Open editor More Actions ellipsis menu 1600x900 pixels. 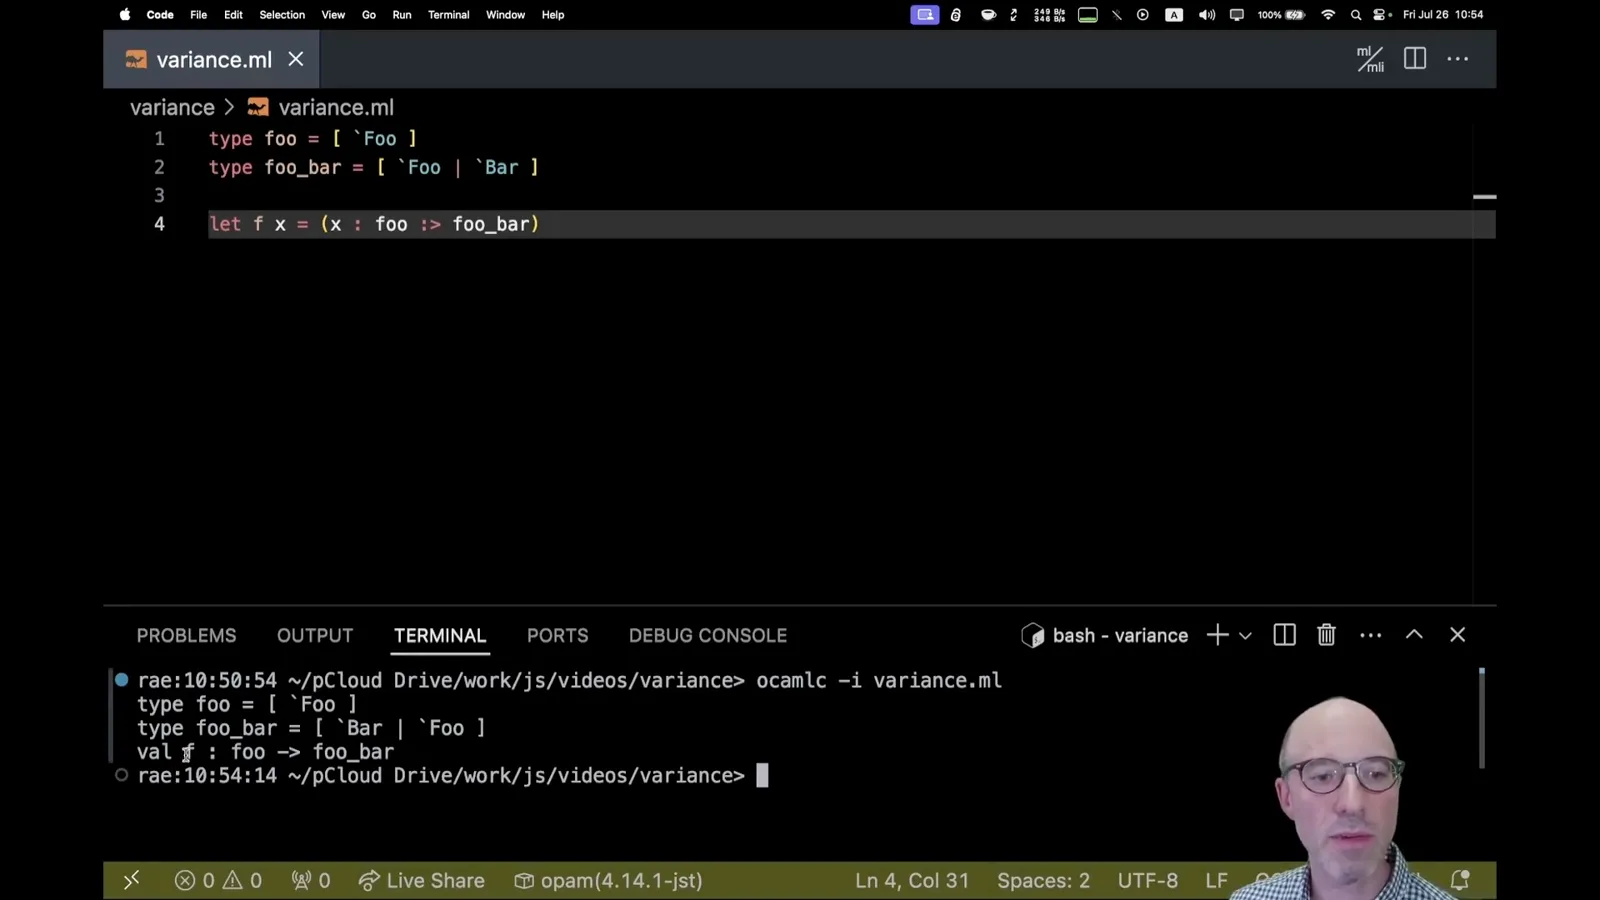point(1458,59)
